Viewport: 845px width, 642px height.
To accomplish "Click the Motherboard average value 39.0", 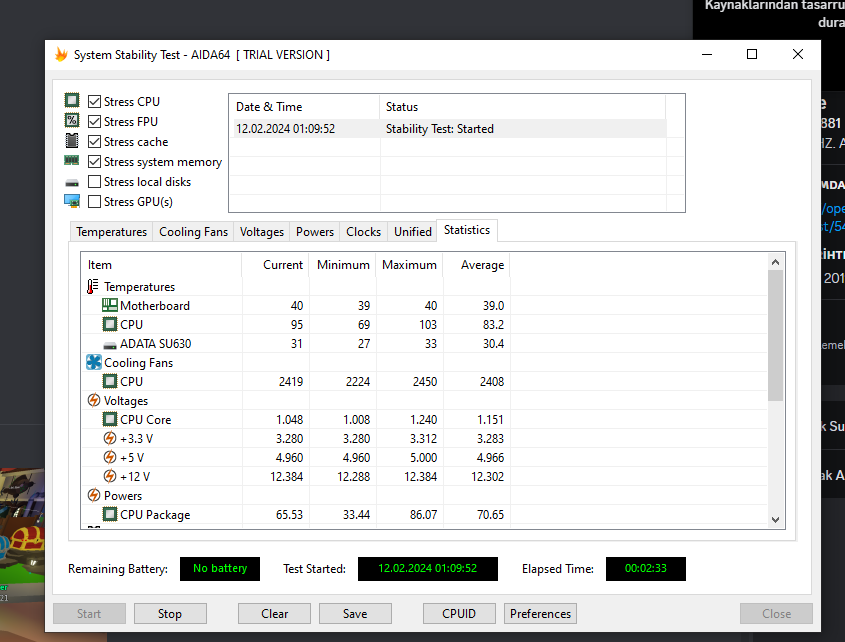I will [x=493, y=306].
